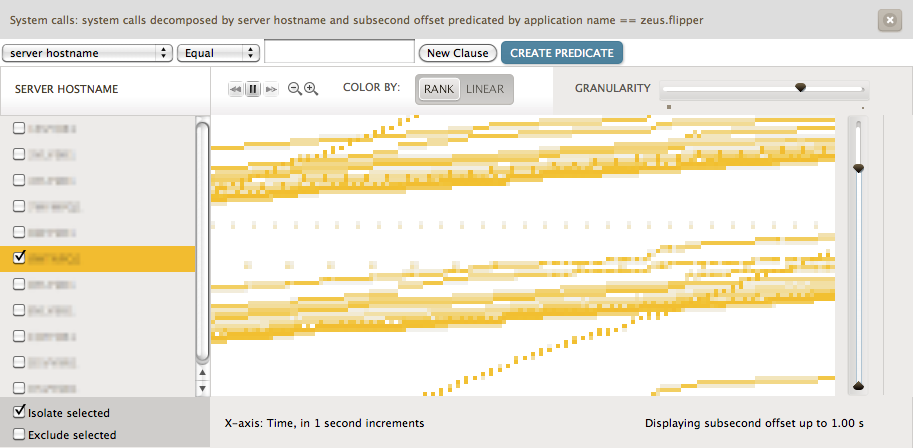Select RANK color mode

pos(438,89)
